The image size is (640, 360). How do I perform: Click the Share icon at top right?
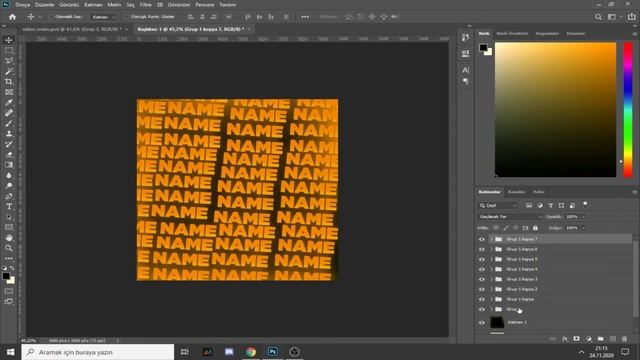(x=631, y=17)
